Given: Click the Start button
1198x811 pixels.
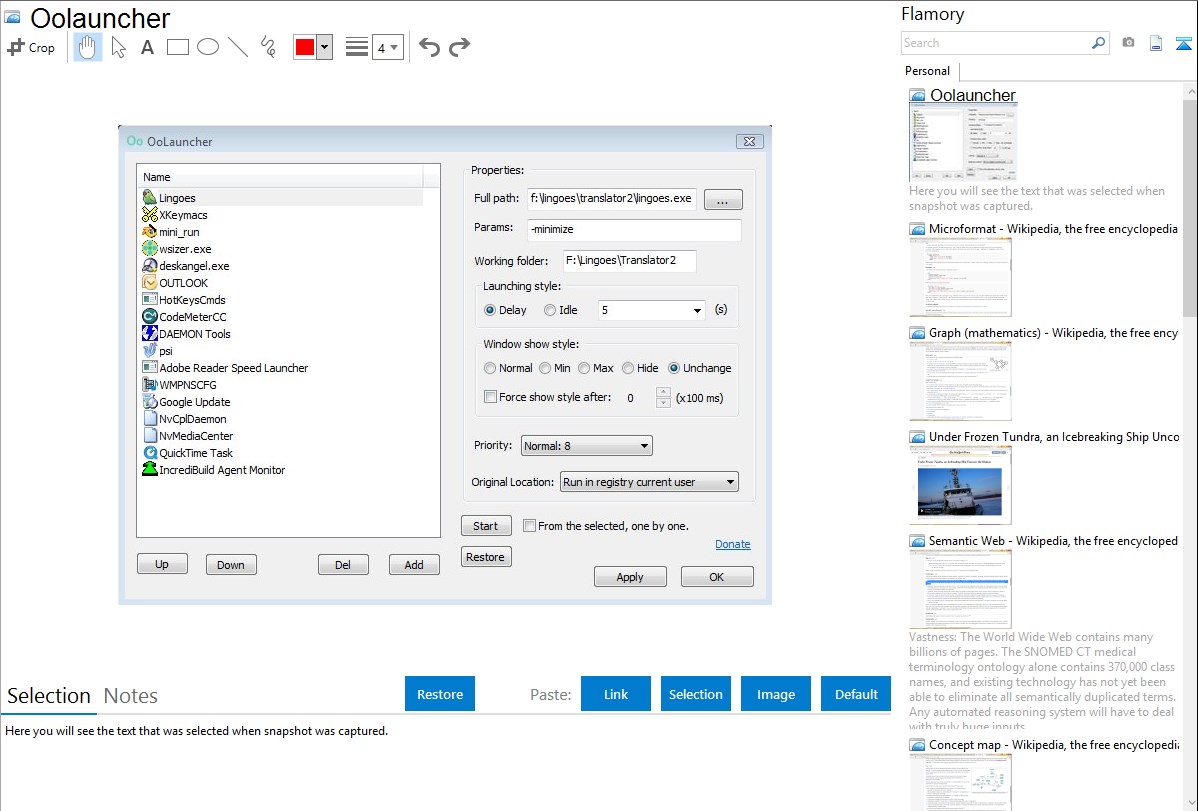Looking at the screenshot, I should [x=486, y=526].
